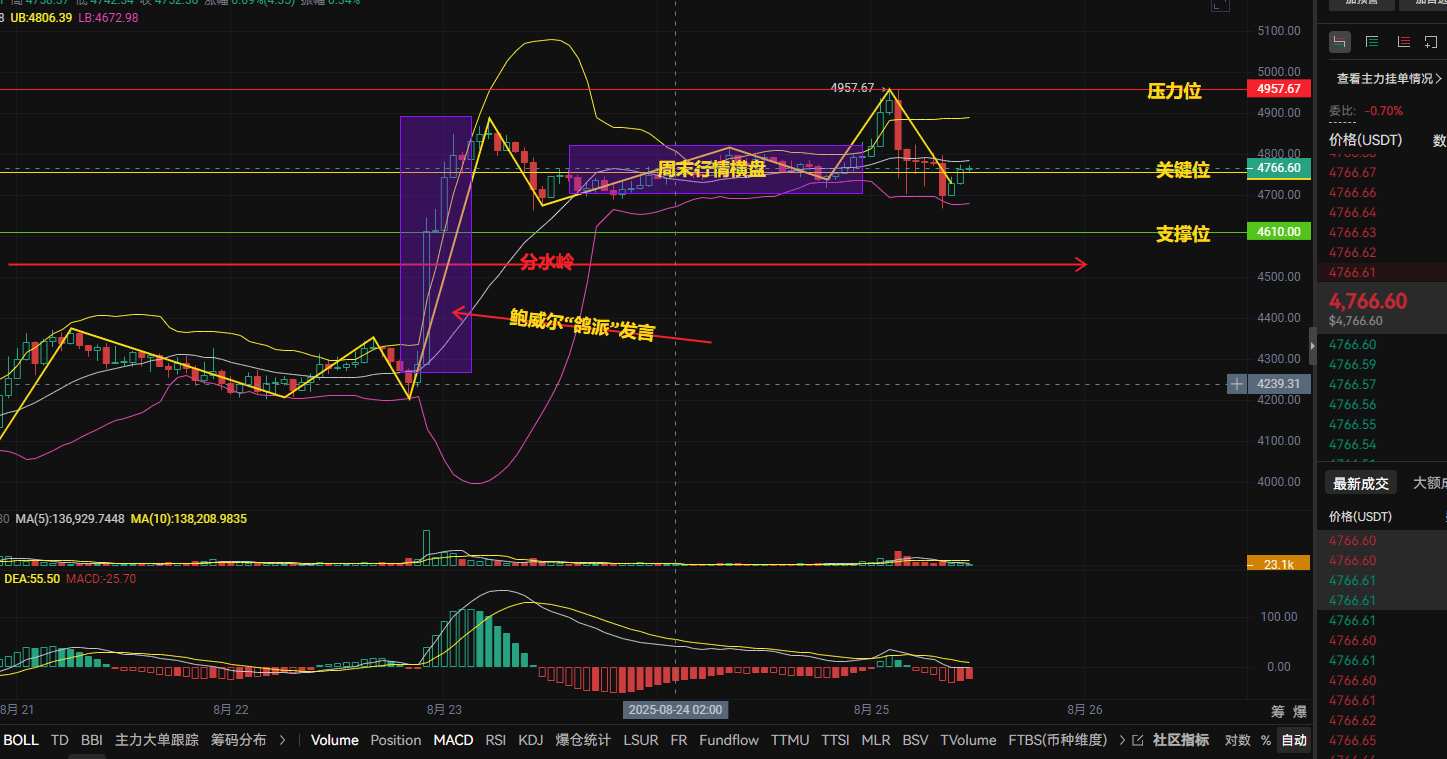This screenshot has width=1447, height=759.
Task: Click MACD:-25.70 value label
Action: (x=101, y=579)
